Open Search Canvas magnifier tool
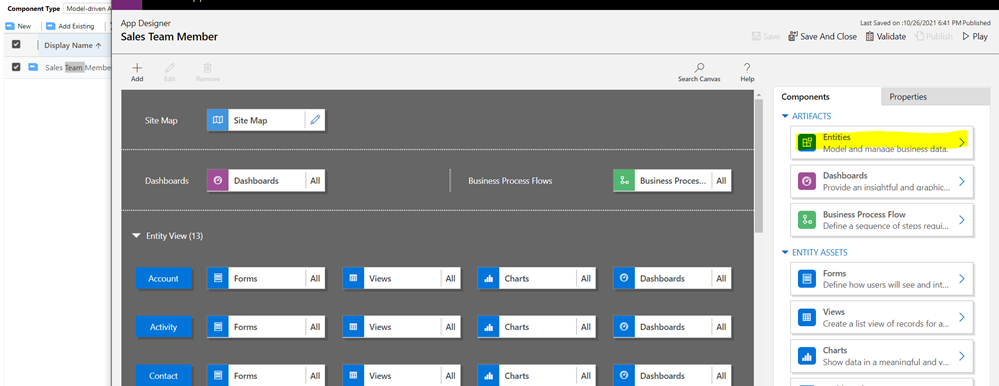Viewport: 999px width, 386px height. pos(700,68)
